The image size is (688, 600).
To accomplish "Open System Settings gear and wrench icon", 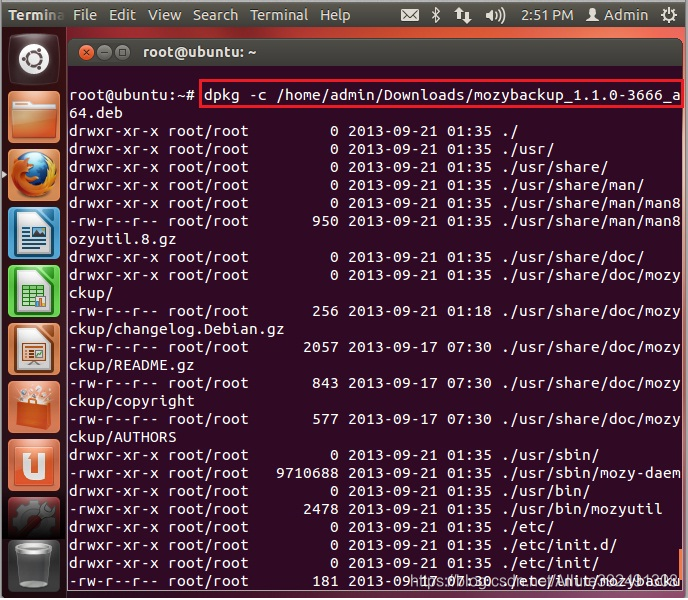I will click(x=34, y=520).
